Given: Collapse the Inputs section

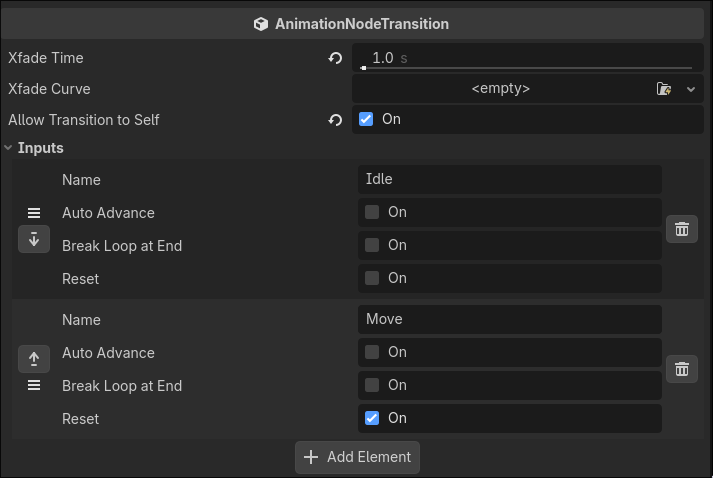Looking at the screenshot, I should point(9,148).
